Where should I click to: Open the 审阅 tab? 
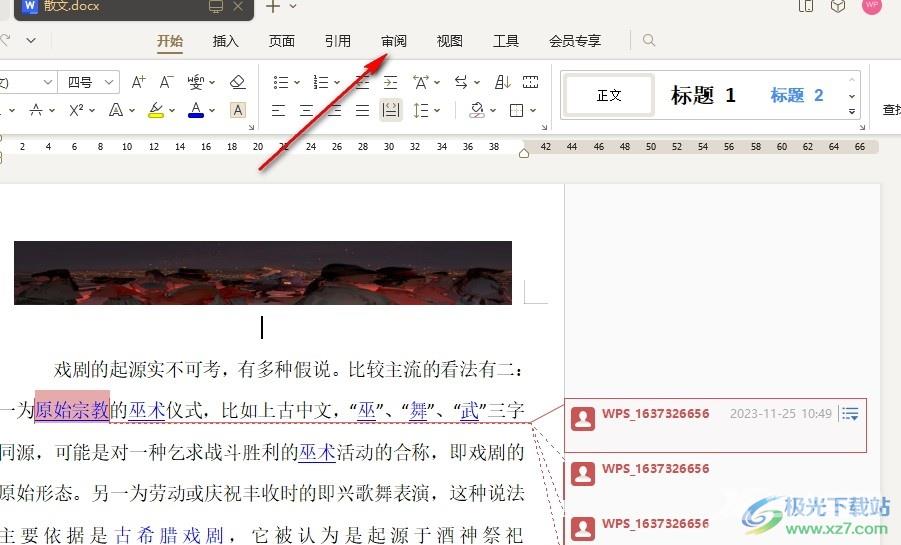coord(394,41)
